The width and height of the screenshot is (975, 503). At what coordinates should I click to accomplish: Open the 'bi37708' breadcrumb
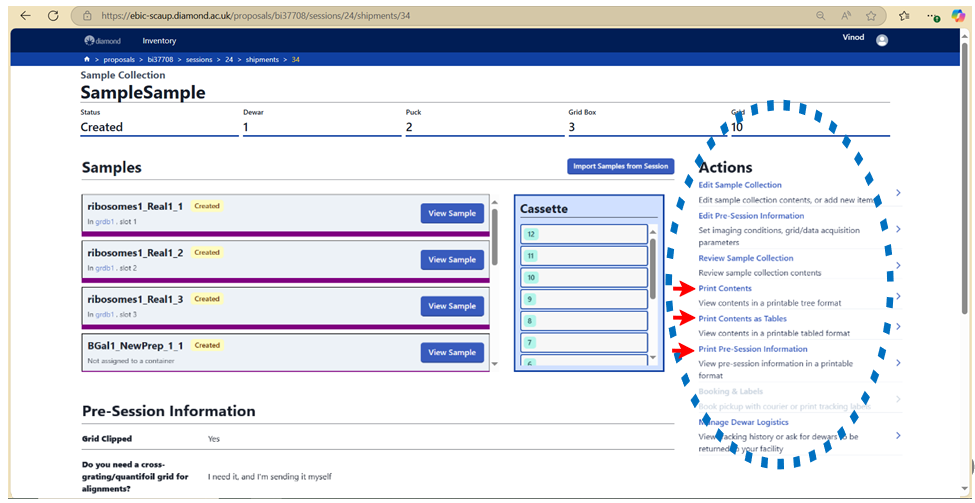point(160,60)
